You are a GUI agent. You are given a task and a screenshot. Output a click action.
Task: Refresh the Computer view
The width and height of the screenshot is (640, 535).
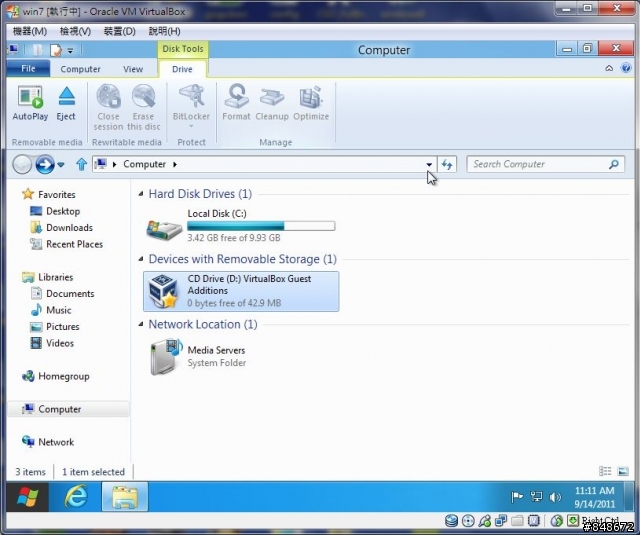[447, 164]
